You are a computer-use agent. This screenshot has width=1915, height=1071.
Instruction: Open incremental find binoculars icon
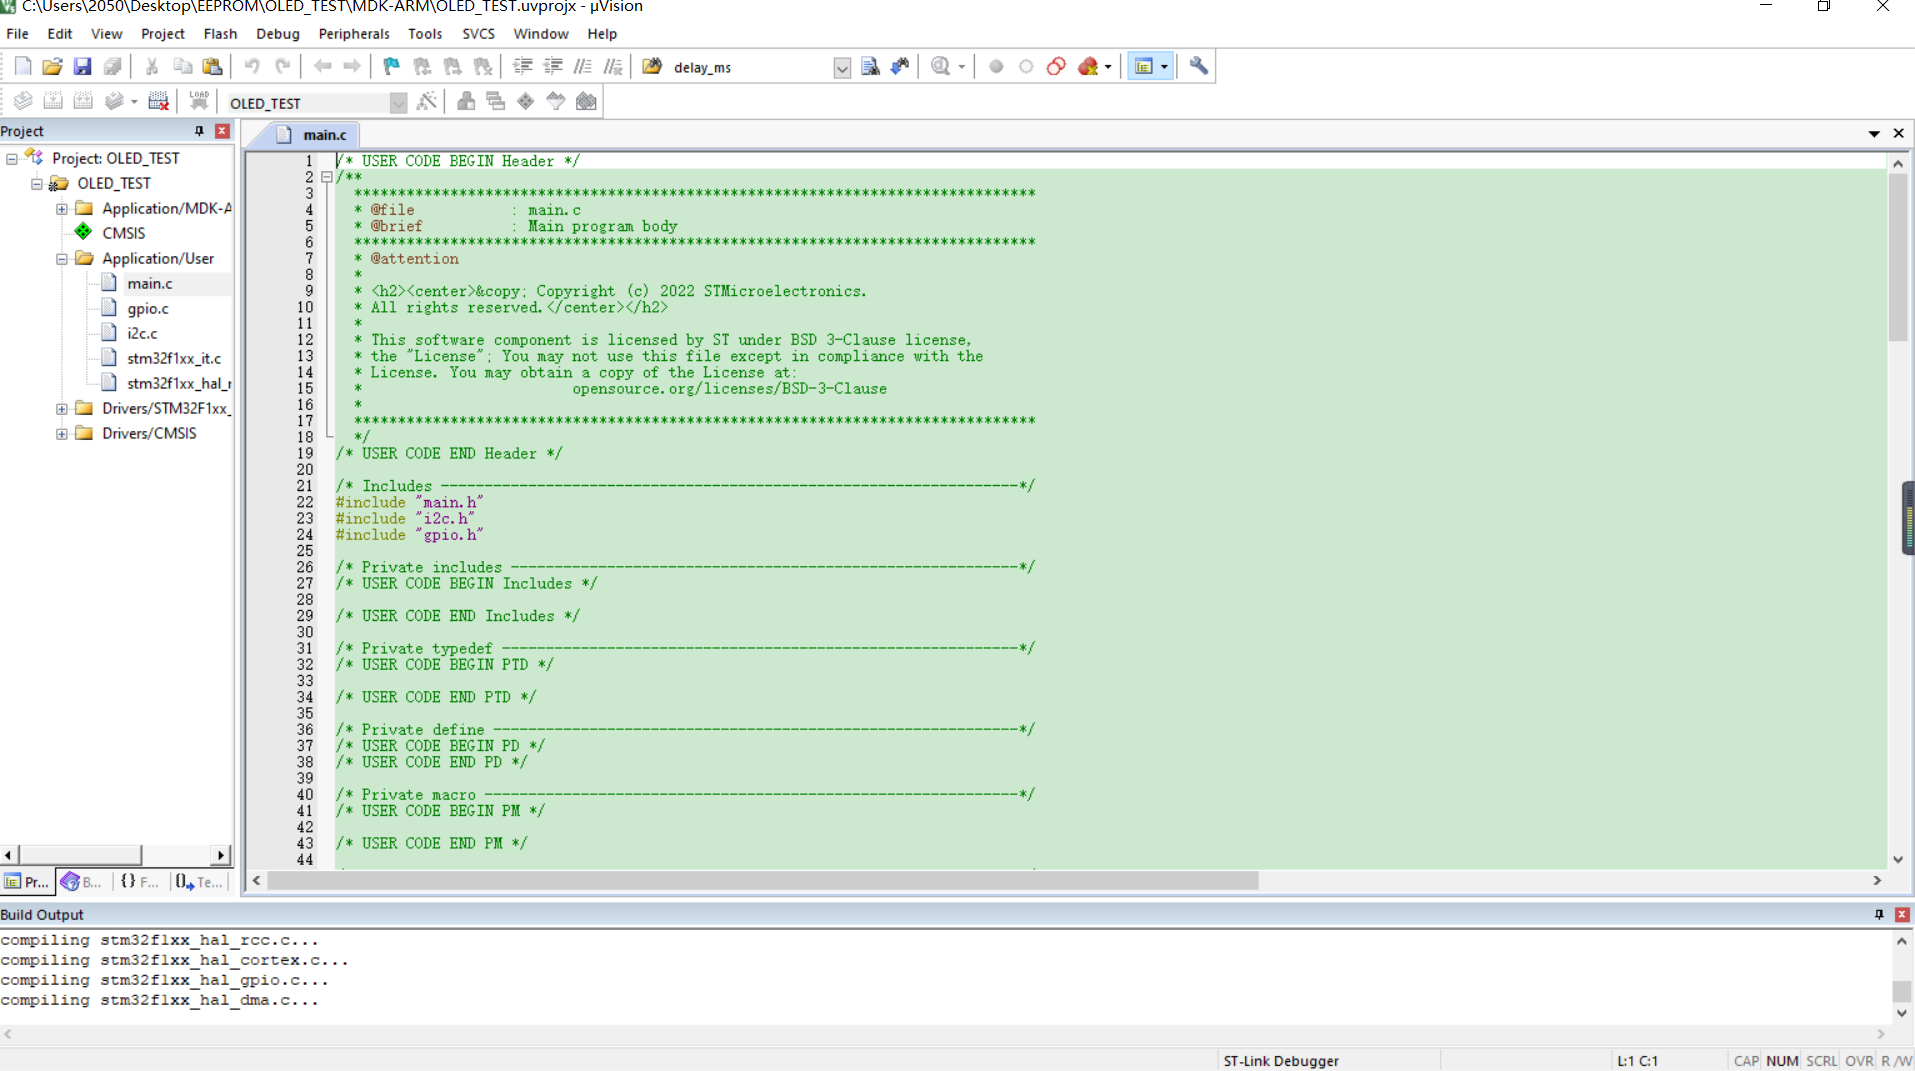pyautogui.click(x=900, y=67)
